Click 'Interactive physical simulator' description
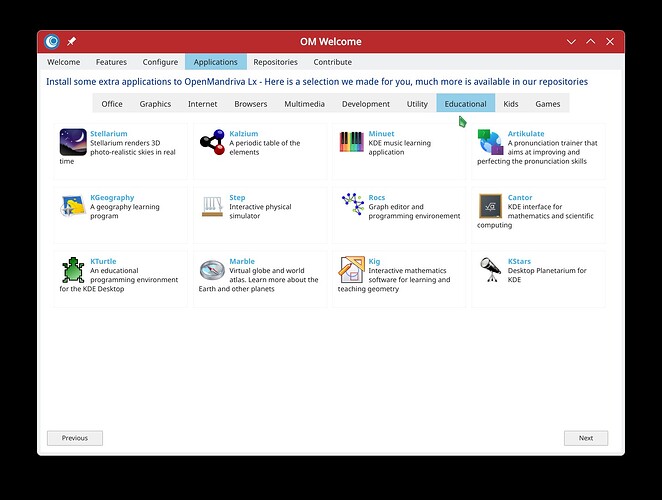The height and width of the screenshot is (500, 662). (260, 211)
